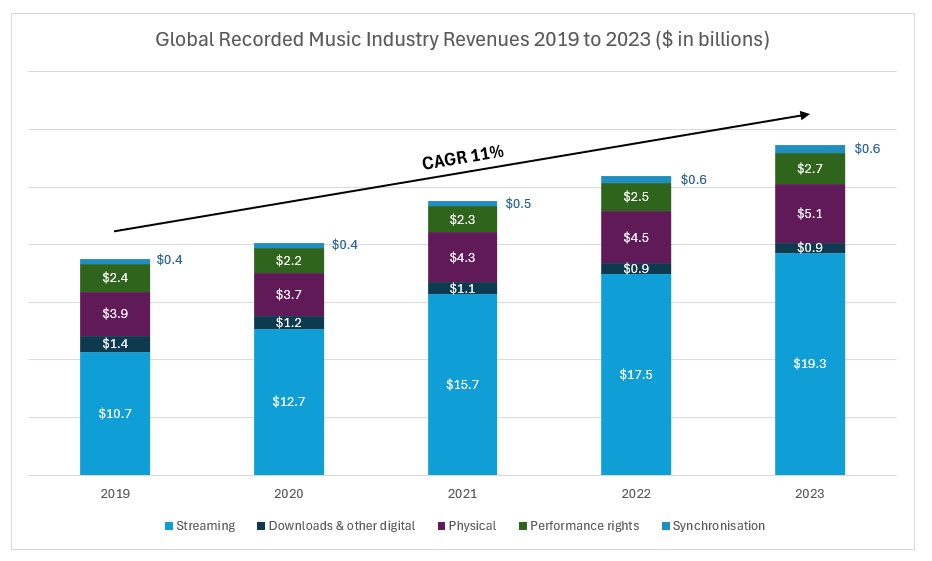The image size is (932, 561).
Task: Click the 2020 downloads segment labeled $1.2
Action: (289, 323)
